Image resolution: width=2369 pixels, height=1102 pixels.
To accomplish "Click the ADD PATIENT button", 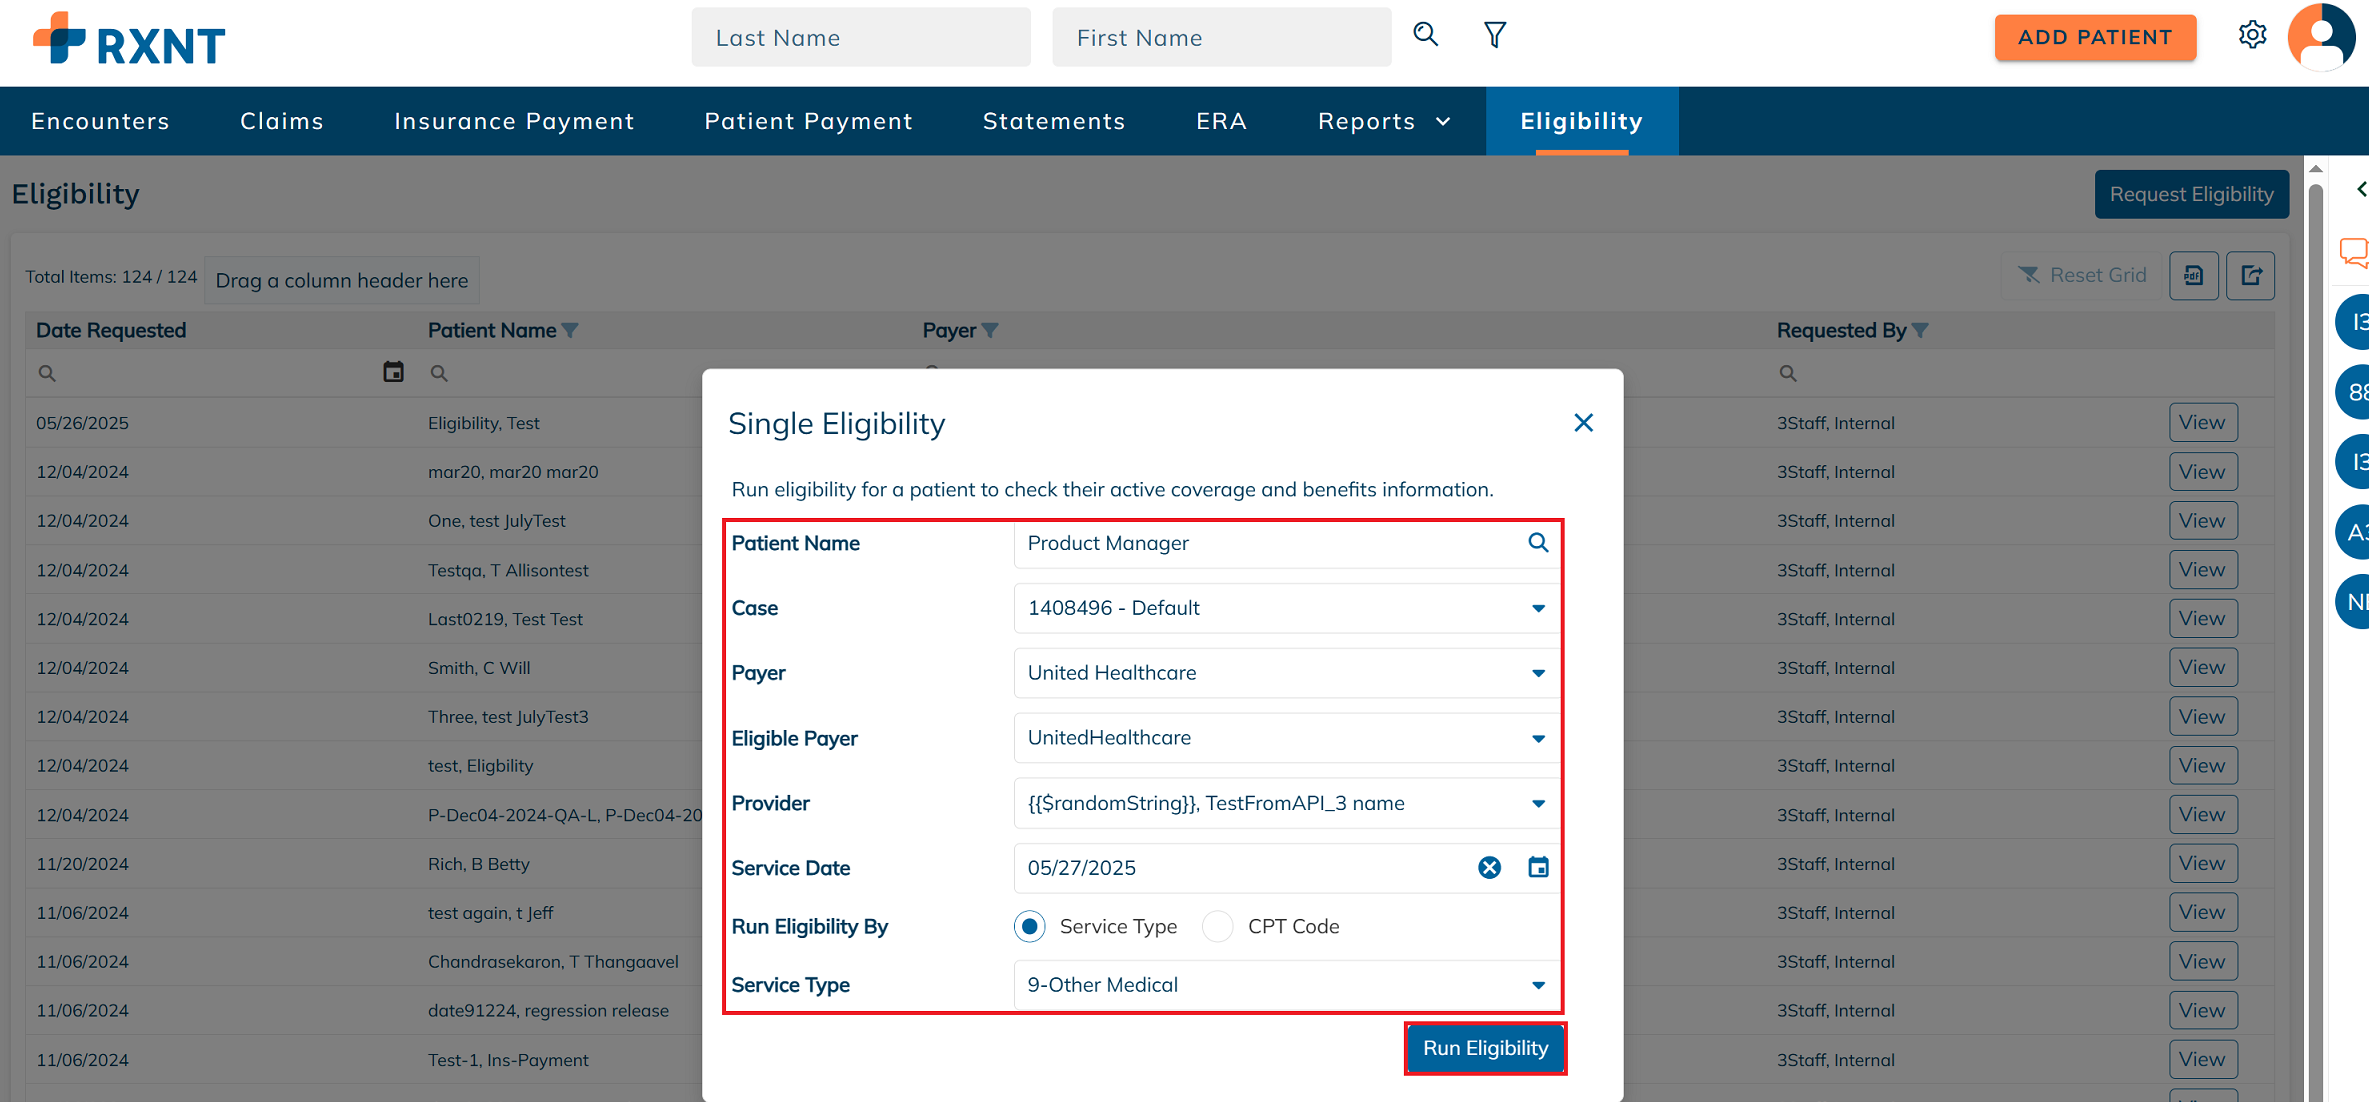I will pyautogui.click(x=2095, y=37).
